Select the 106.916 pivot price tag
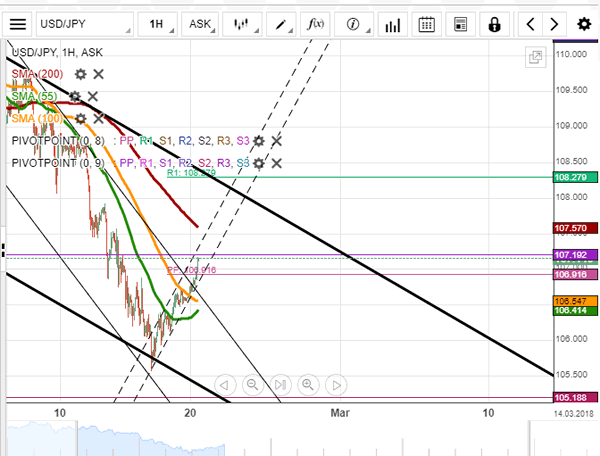The width and height of the screenshot is (600, 456). pos(575,274)
